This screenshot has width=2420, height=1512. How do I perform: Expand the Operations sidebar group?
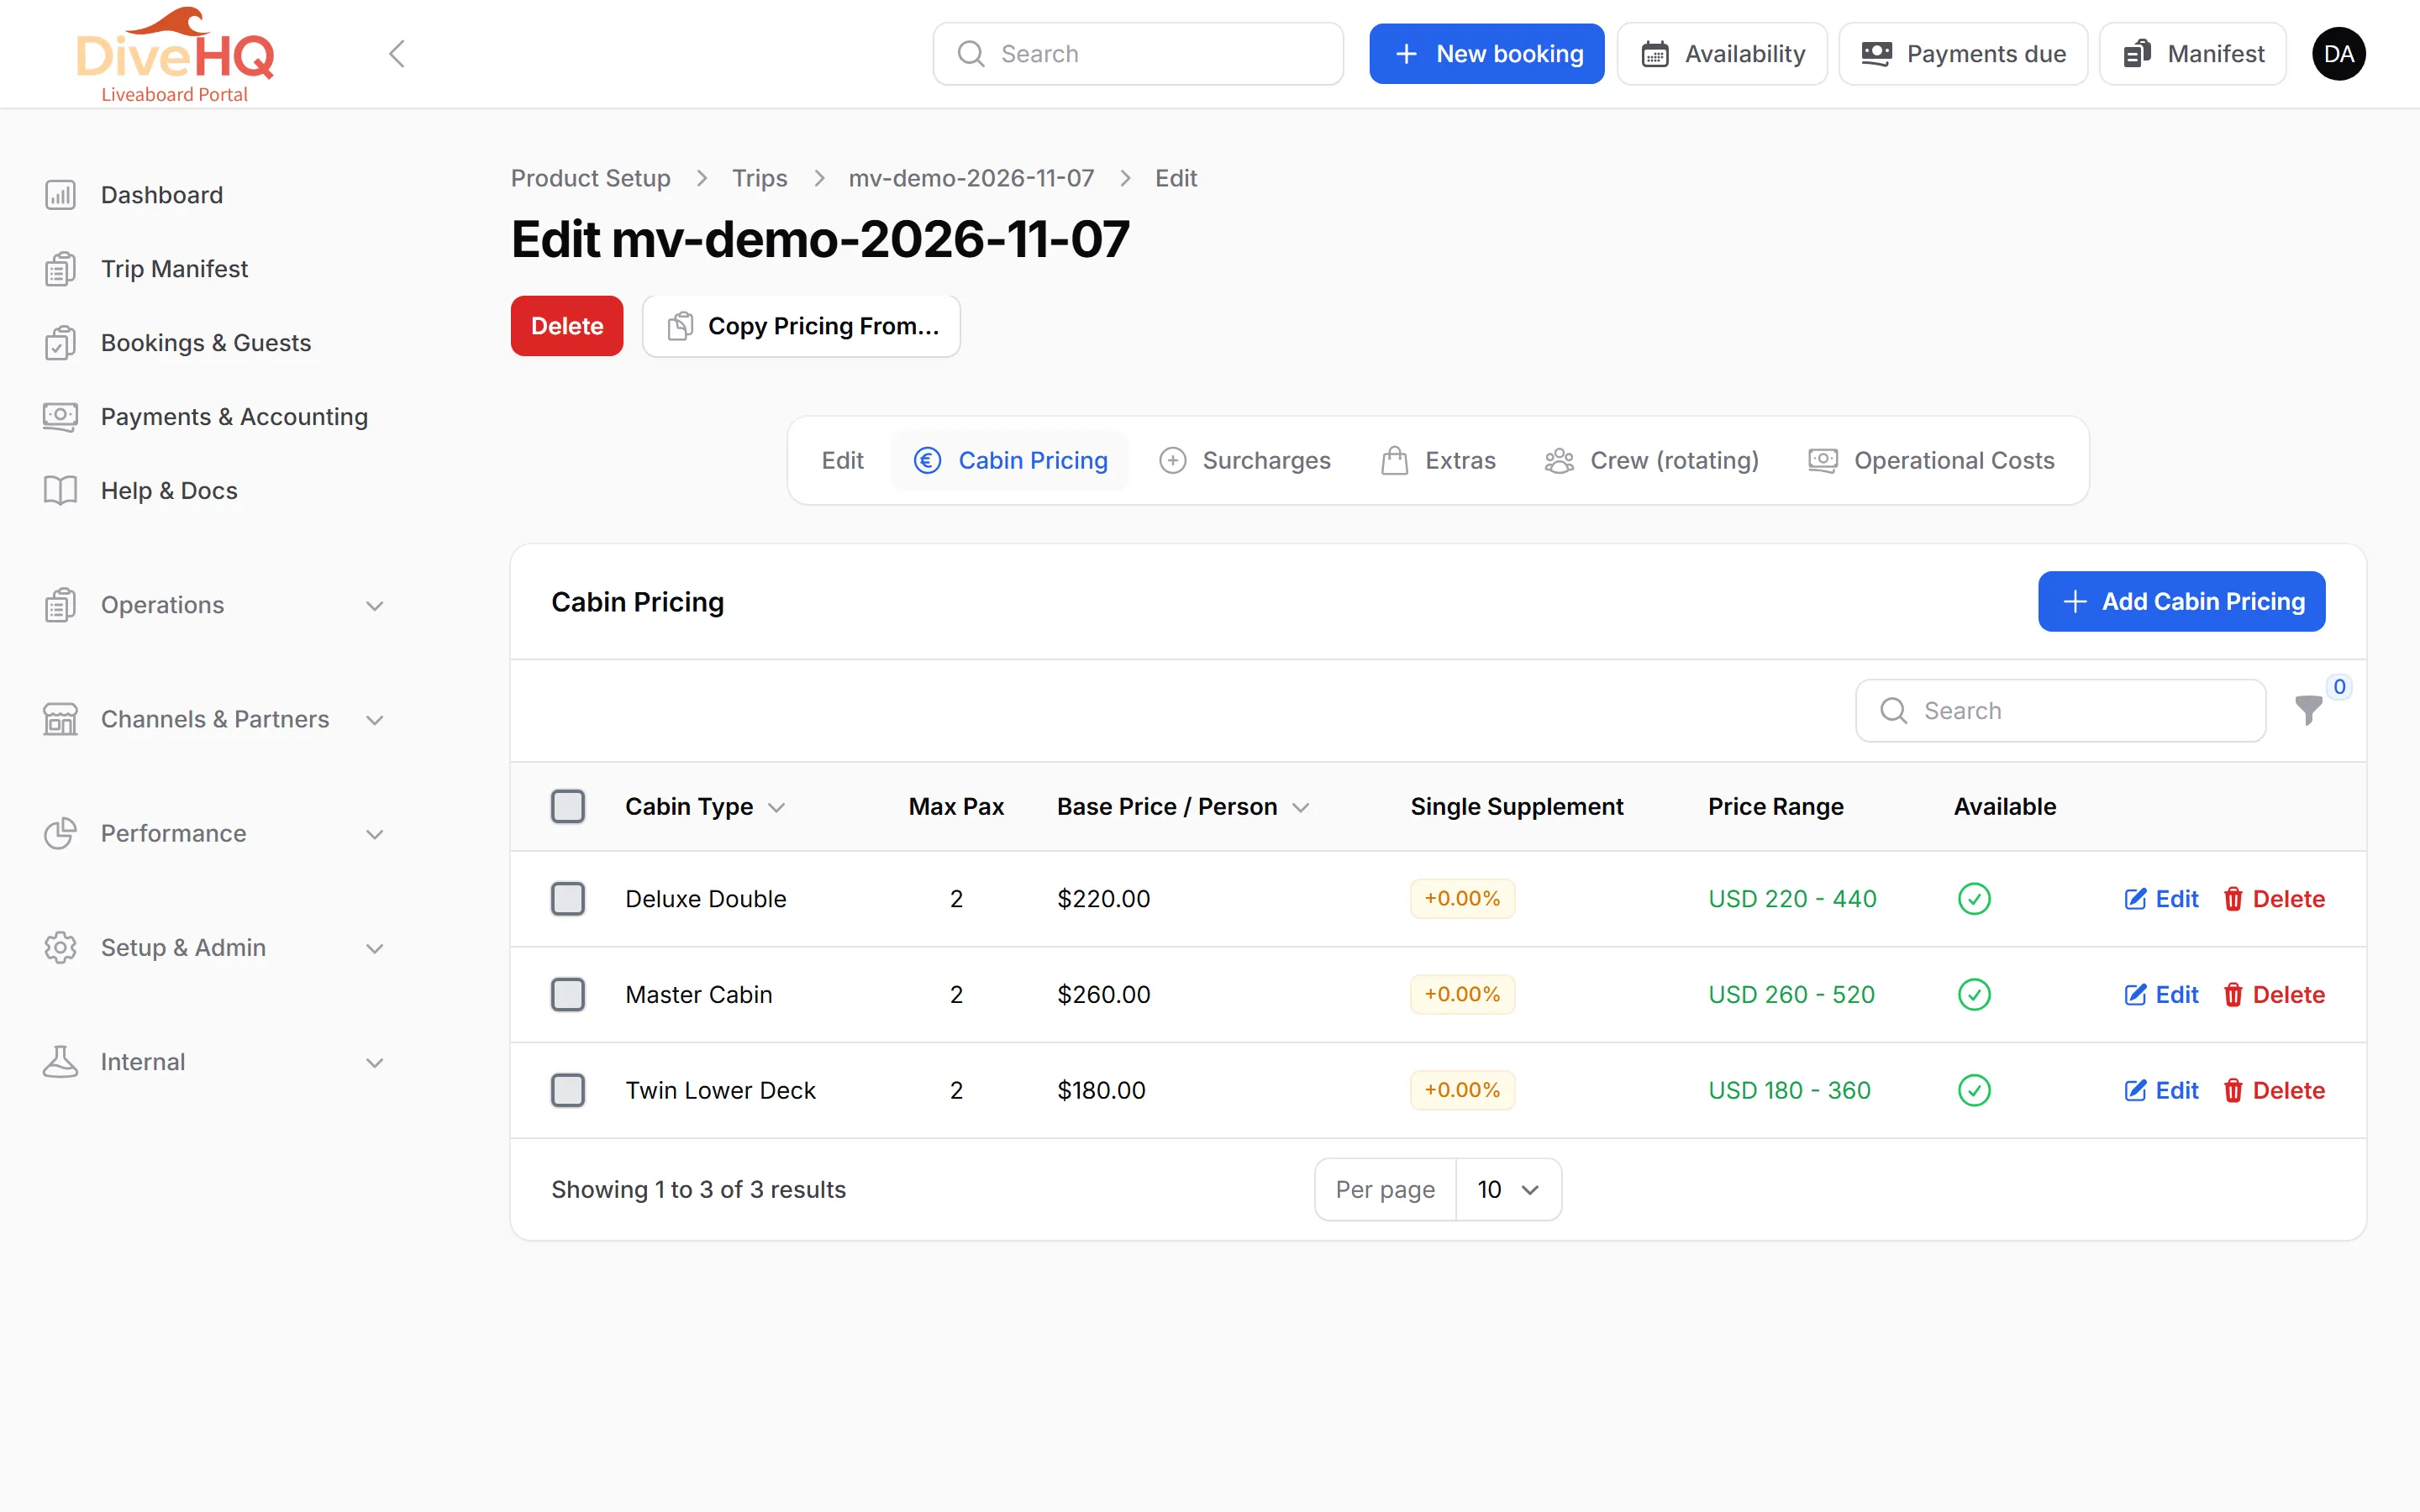(215, 605)
